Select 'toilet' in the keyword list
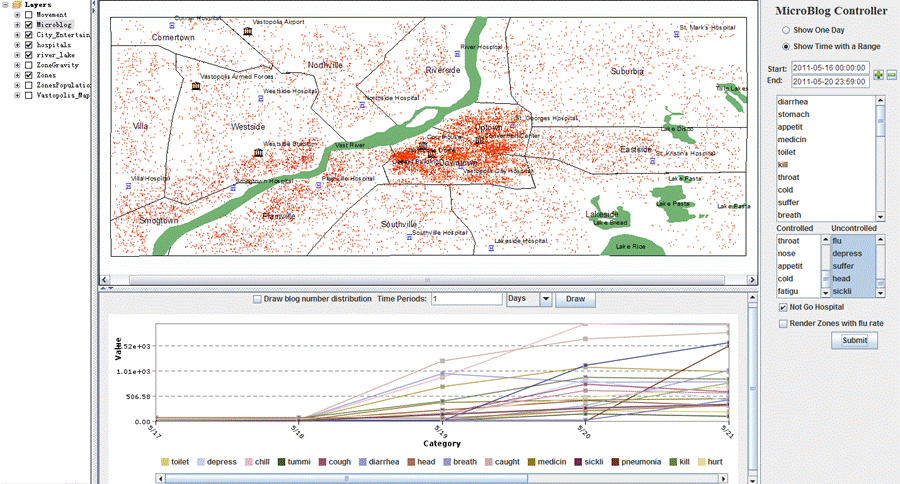 (826, 152)
